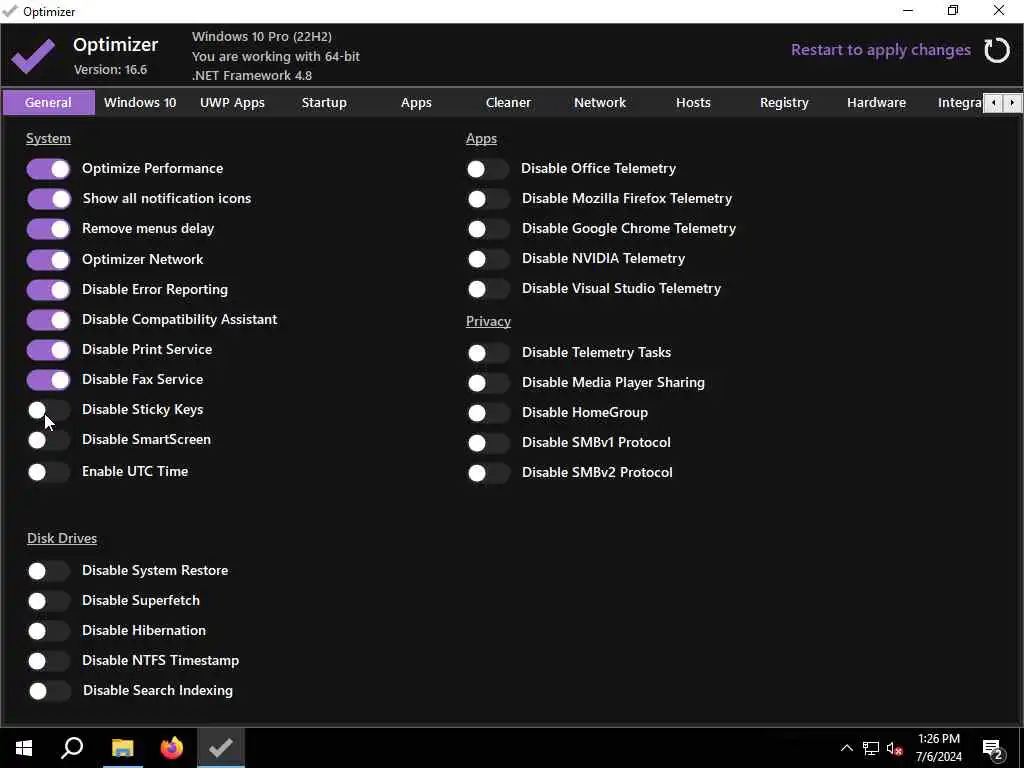
Task: Open the Windows 10 tab
Action: [140, 103]
